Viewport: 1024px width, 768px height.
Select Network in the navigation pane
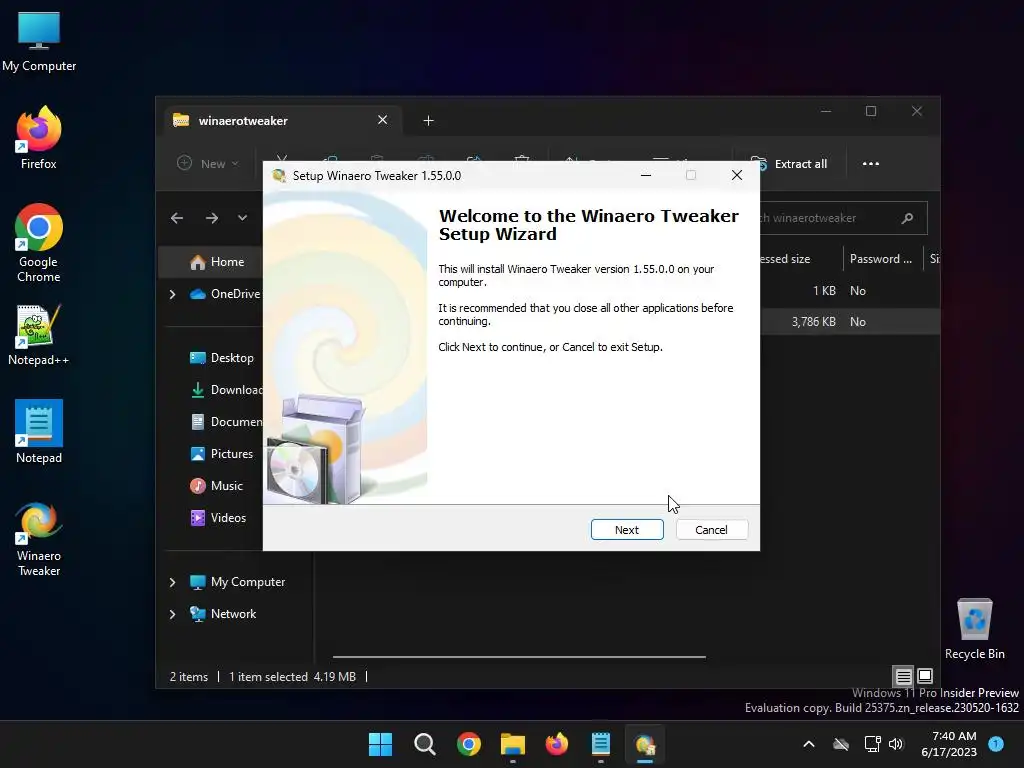[x=223, y=614]
